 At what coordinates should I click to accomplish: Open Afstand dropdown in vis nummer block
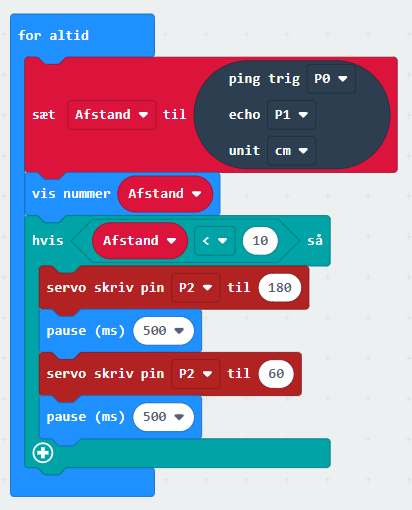(165, 194)
